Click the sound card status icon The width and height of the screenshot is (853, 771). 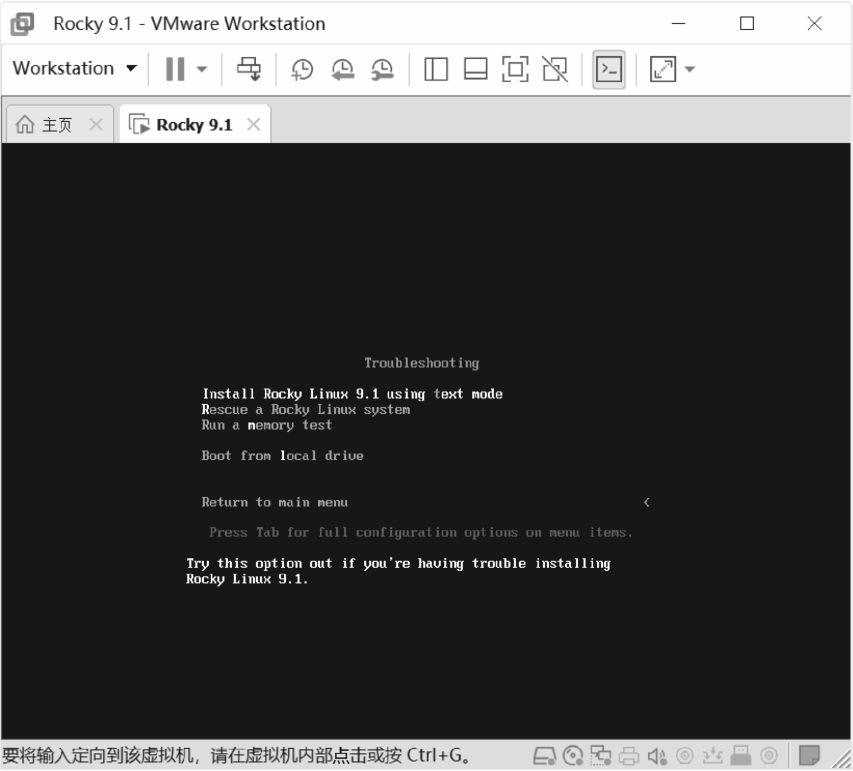click(657, 756)
